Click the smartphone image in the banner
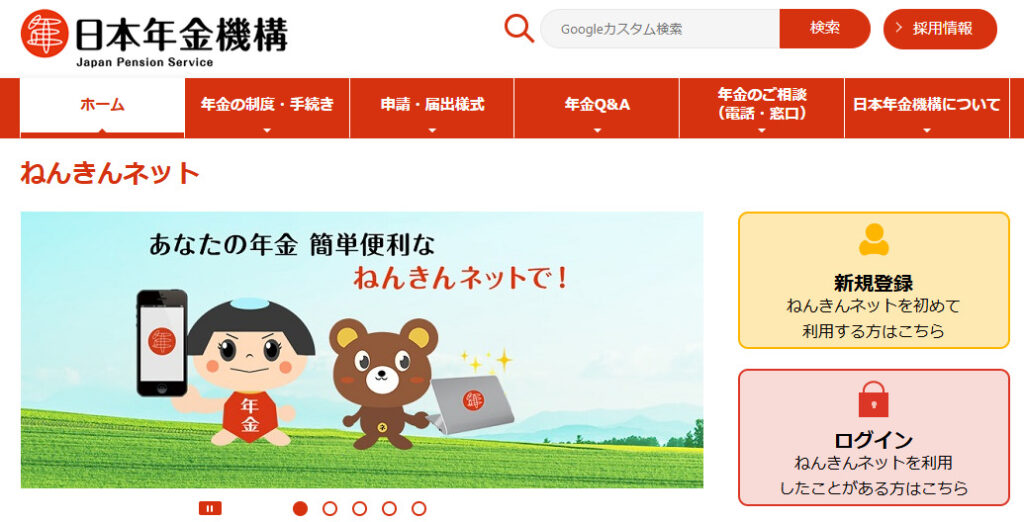 pos(161,342)
